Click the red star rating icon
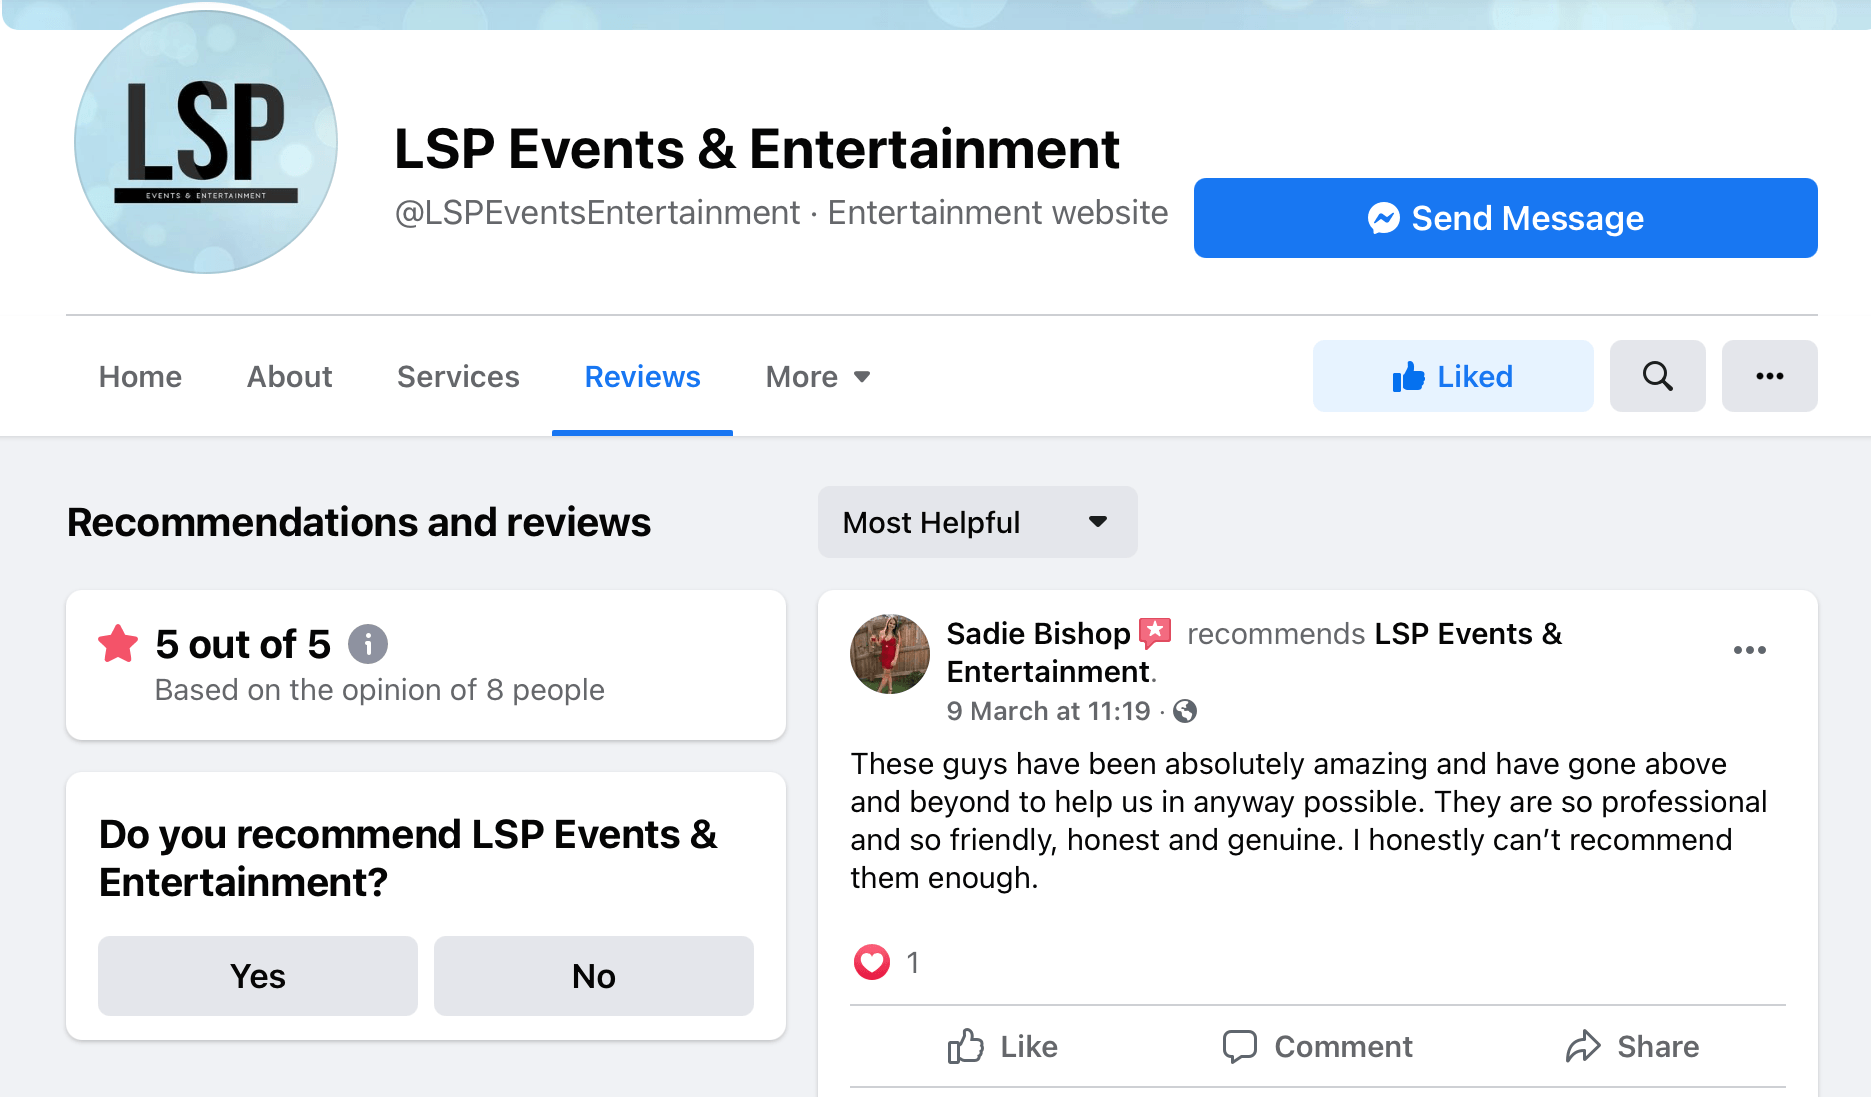1871x1097 pixels. click(x=118, y=644)
